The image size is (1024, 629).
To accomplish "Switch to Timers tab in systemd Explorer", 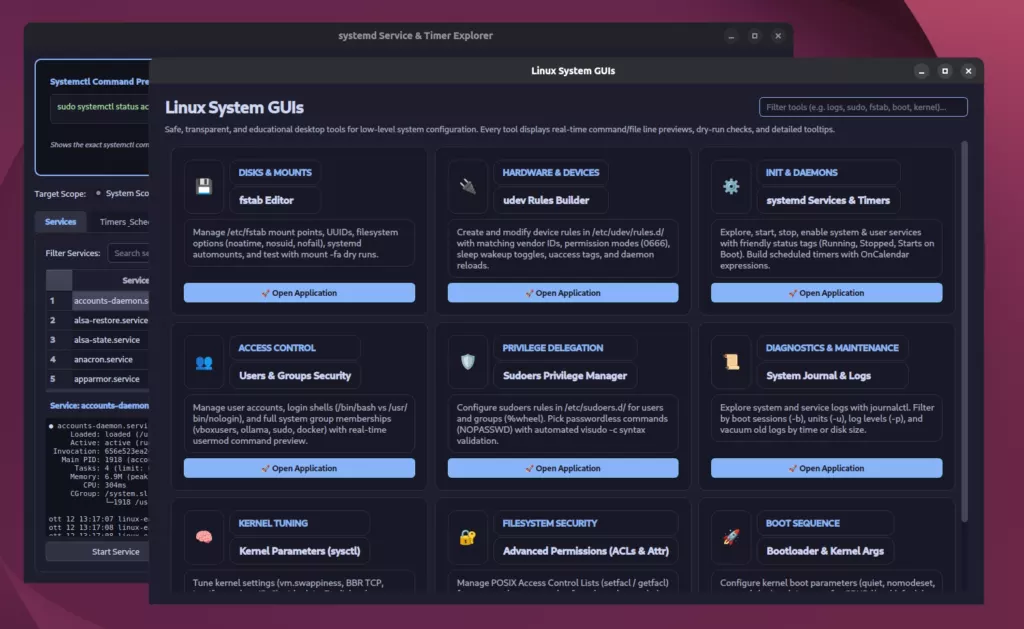I will coord(123,222).
